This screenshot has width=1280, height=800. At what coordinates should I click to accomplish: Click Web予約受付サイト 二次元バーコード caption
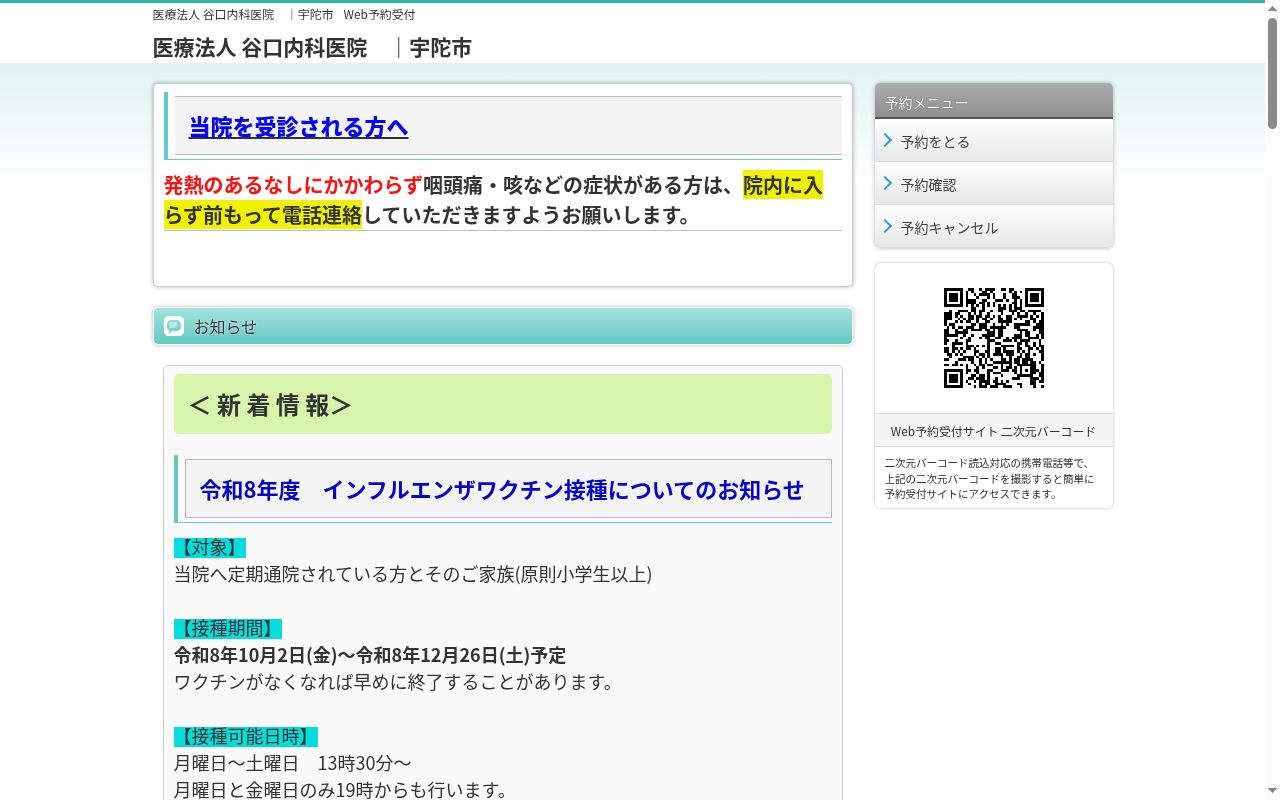pyautogui.click(x=994, y=431)
